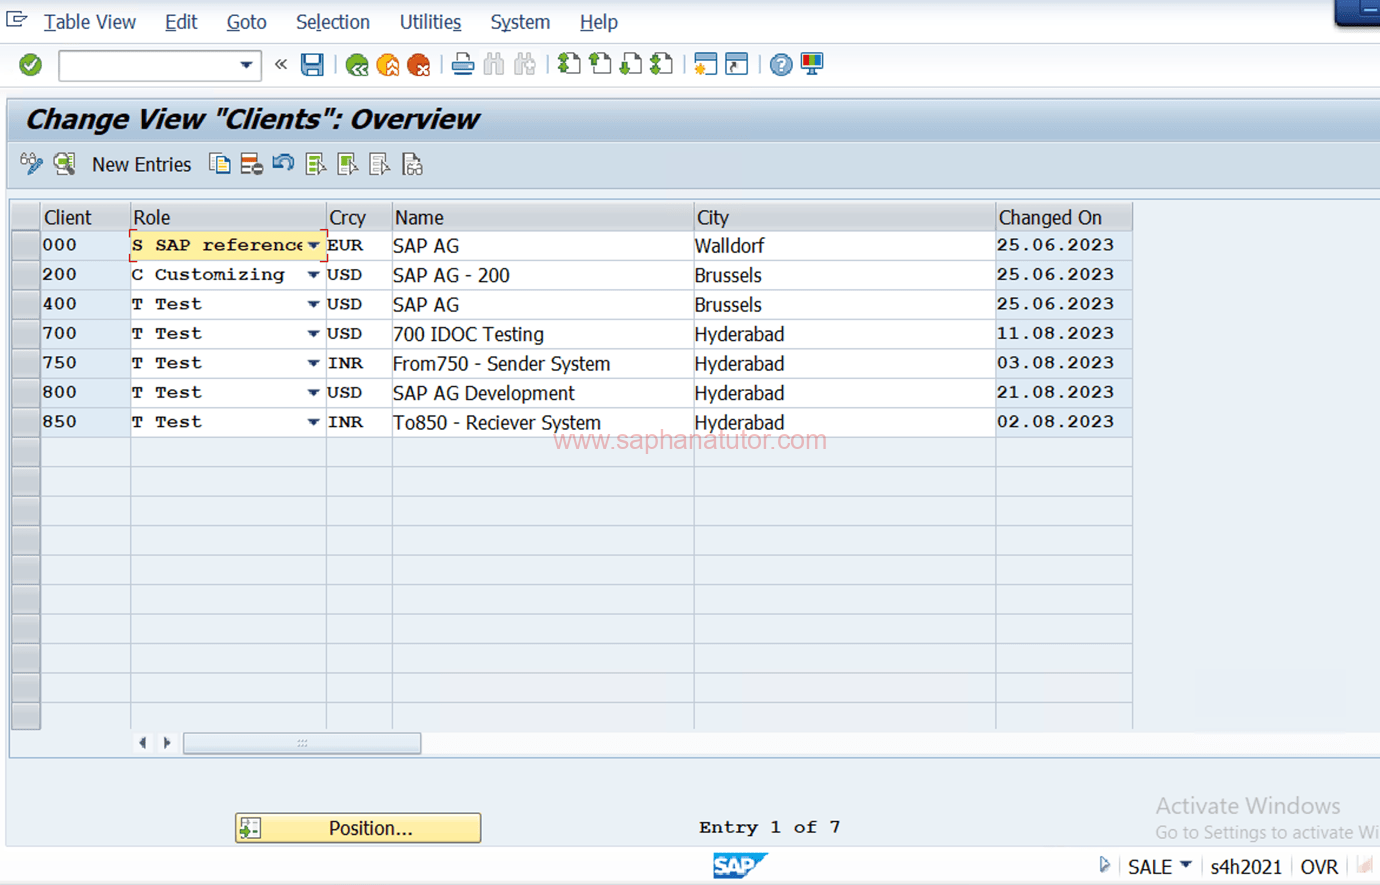Screen dimensions: 1380x885
Task: Click the Create Shortcut icon
Action: click(737, 65)
